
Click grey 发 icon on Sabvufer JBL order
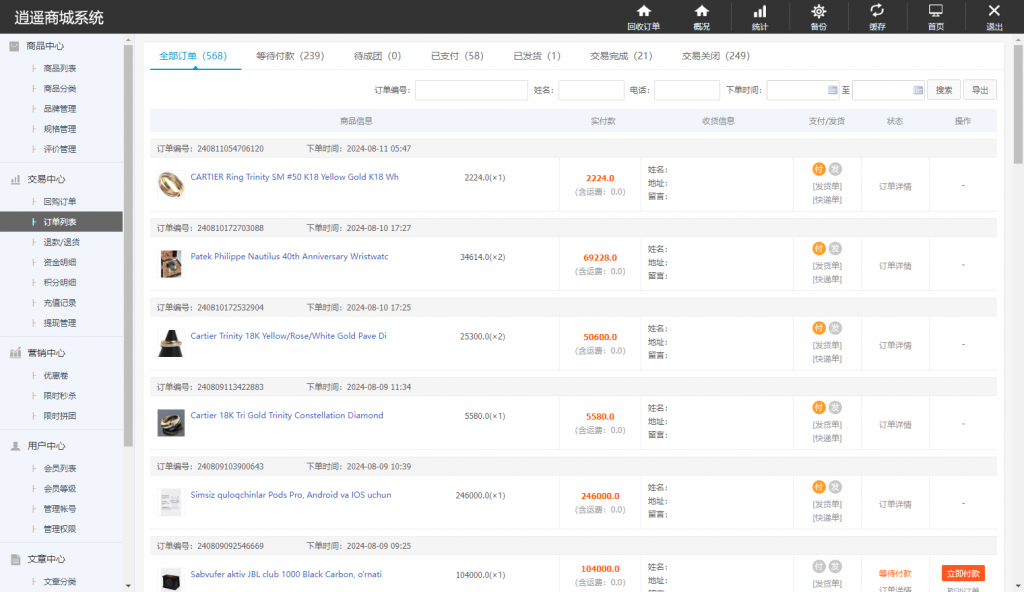pos(835,567)
